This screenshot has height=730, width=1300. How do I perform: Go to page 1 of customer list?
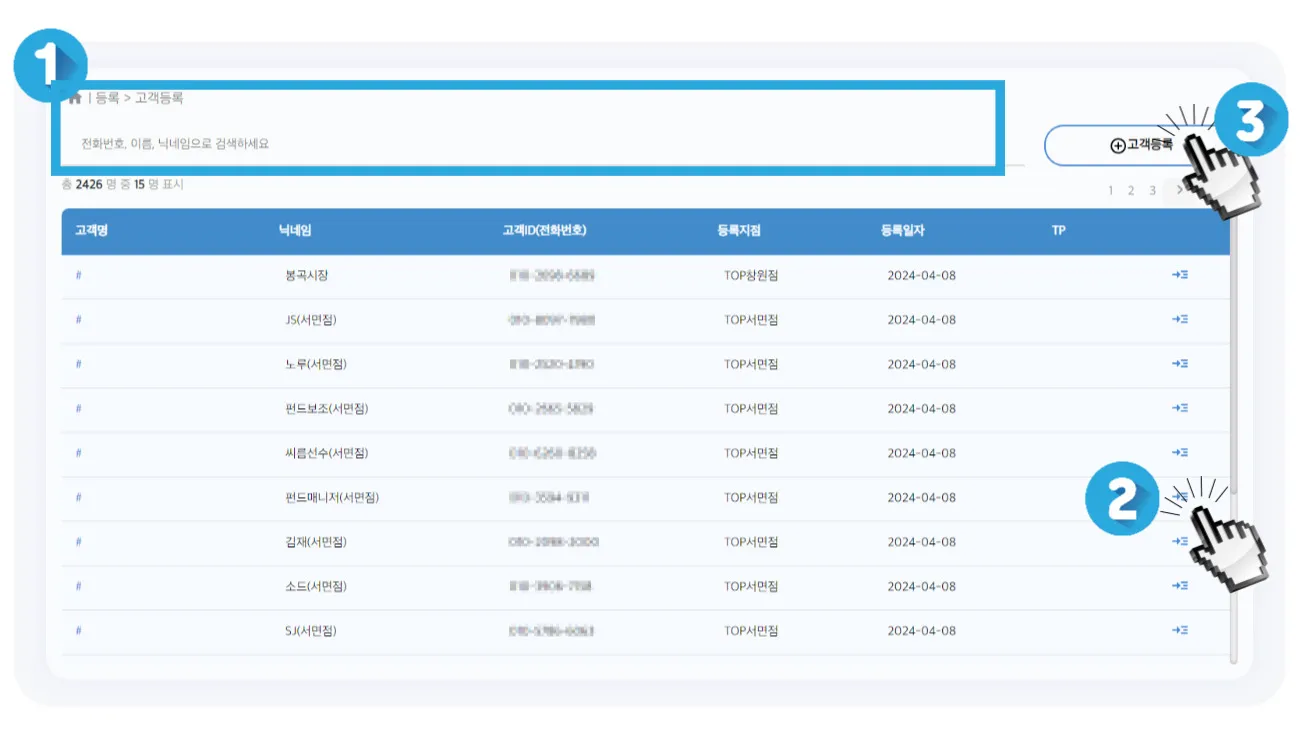(x=1111, y=190)
